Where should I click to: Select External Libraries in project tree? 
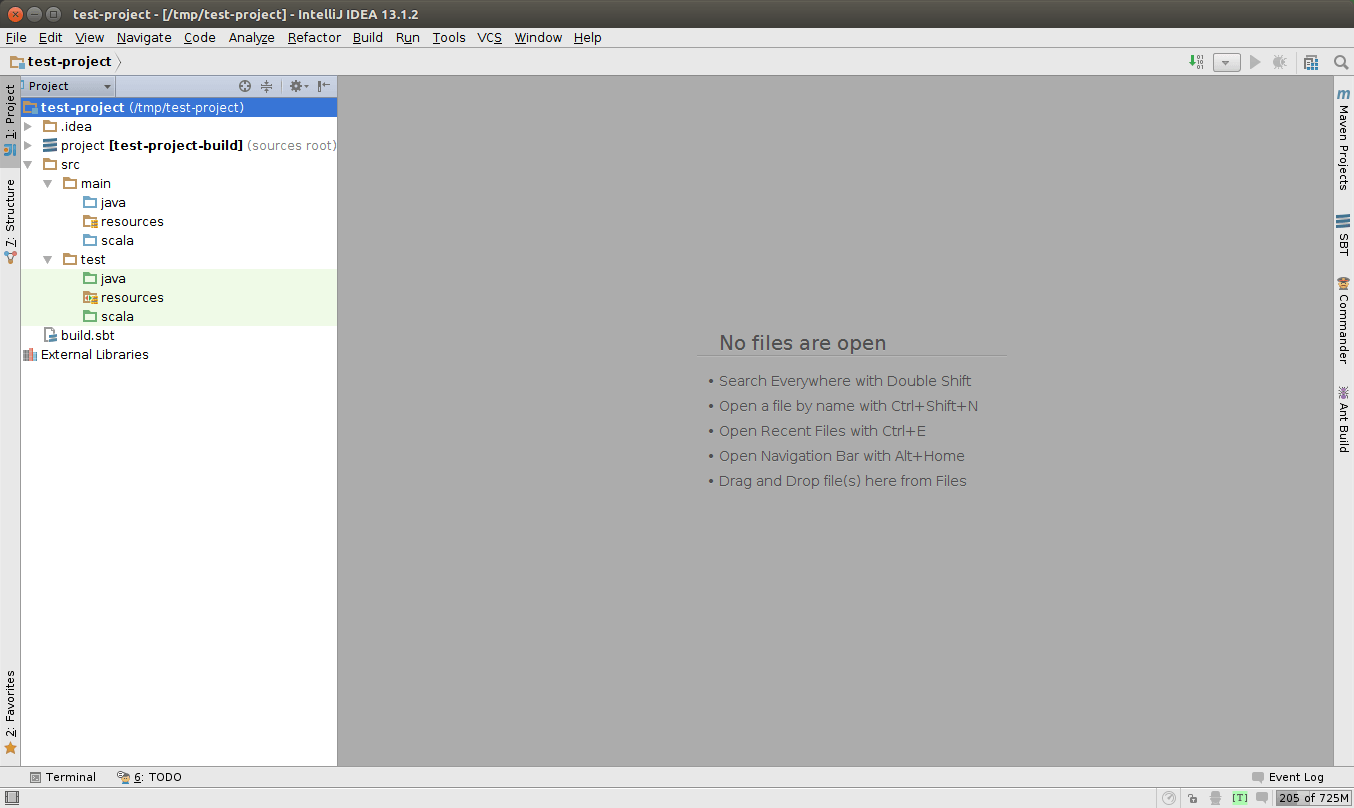coord(86,354)
